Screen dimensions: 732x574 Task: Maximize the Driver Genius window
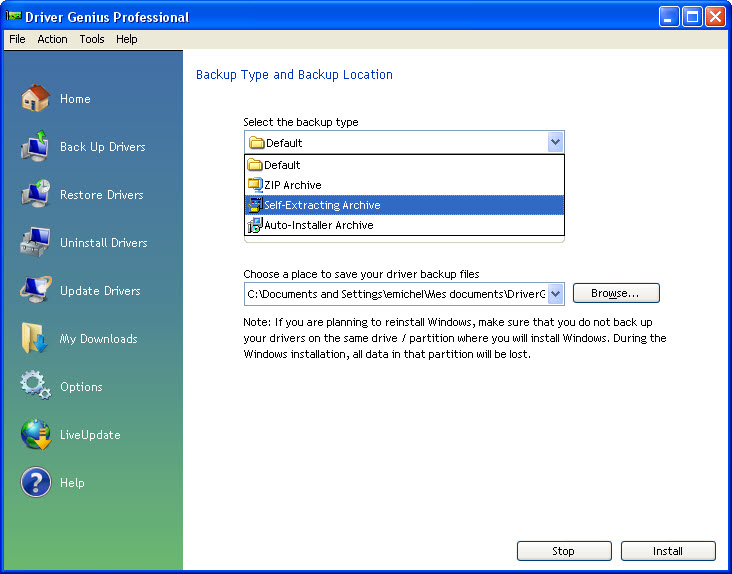[x=692, y=17]
